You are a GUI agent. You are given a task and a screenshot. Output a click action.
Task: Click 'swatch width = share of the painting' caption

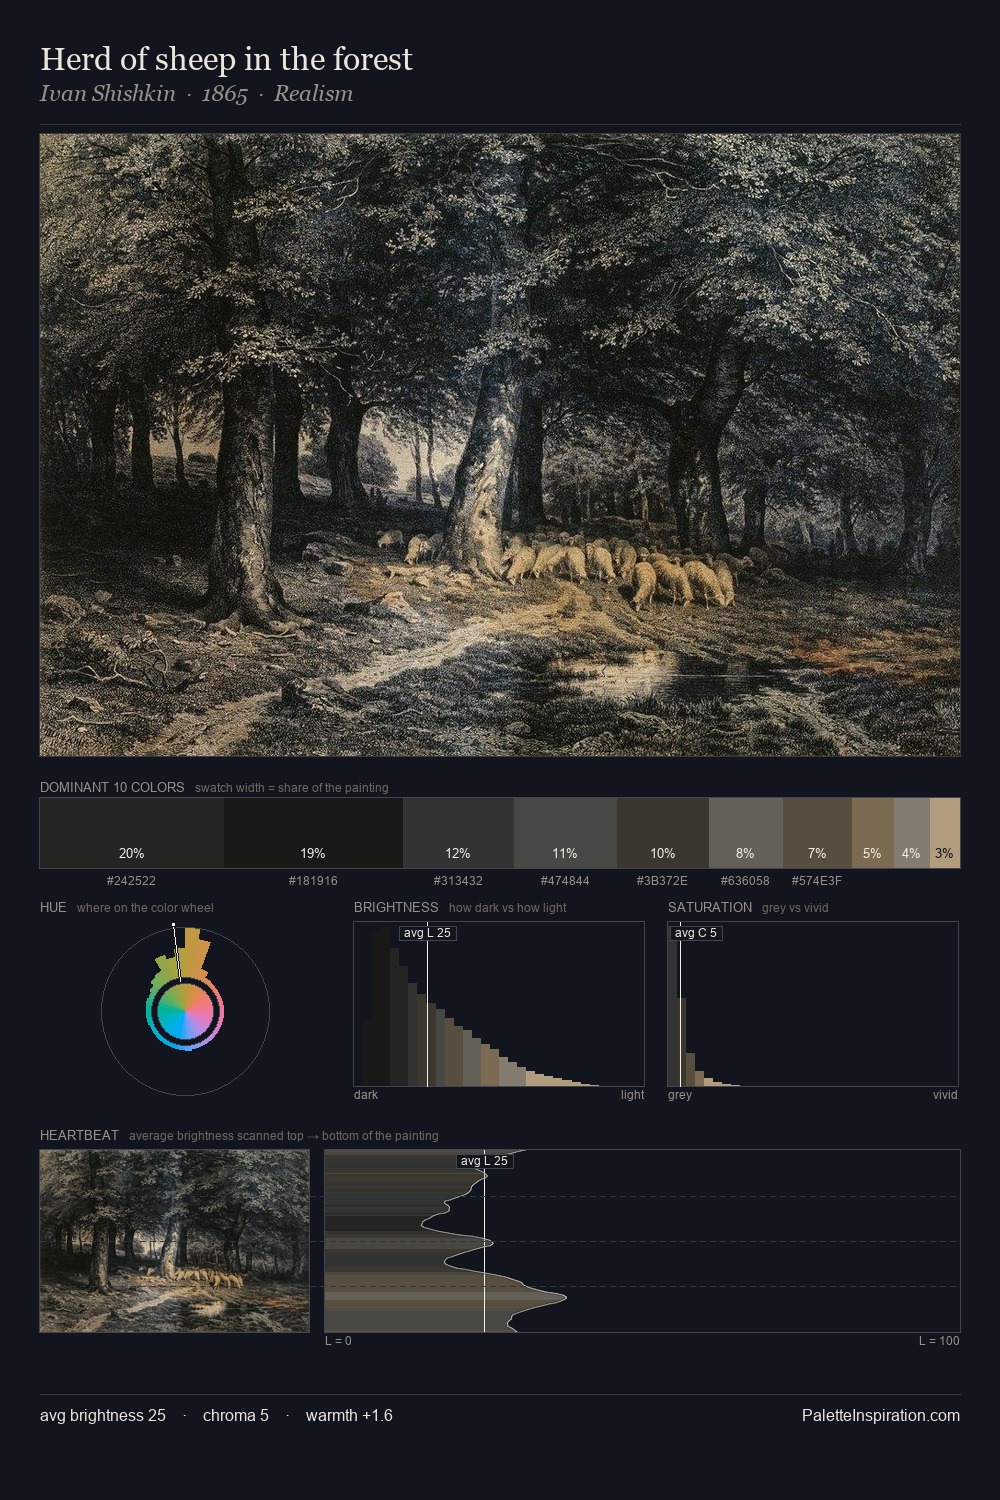(x=292, y=788)
